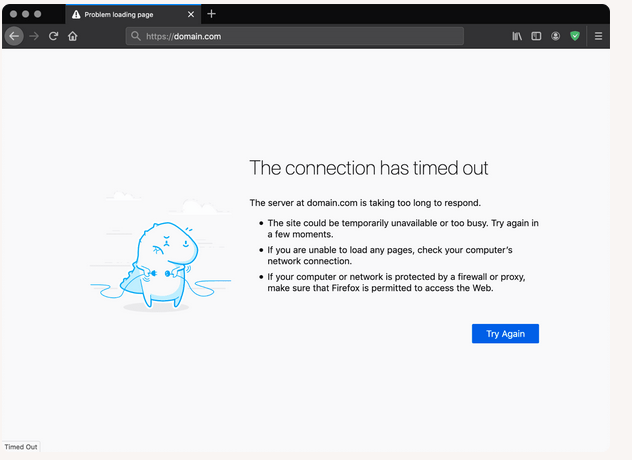The image size is (632, 460).
Task: Click the maximize window button
Action: click(37, 14)
